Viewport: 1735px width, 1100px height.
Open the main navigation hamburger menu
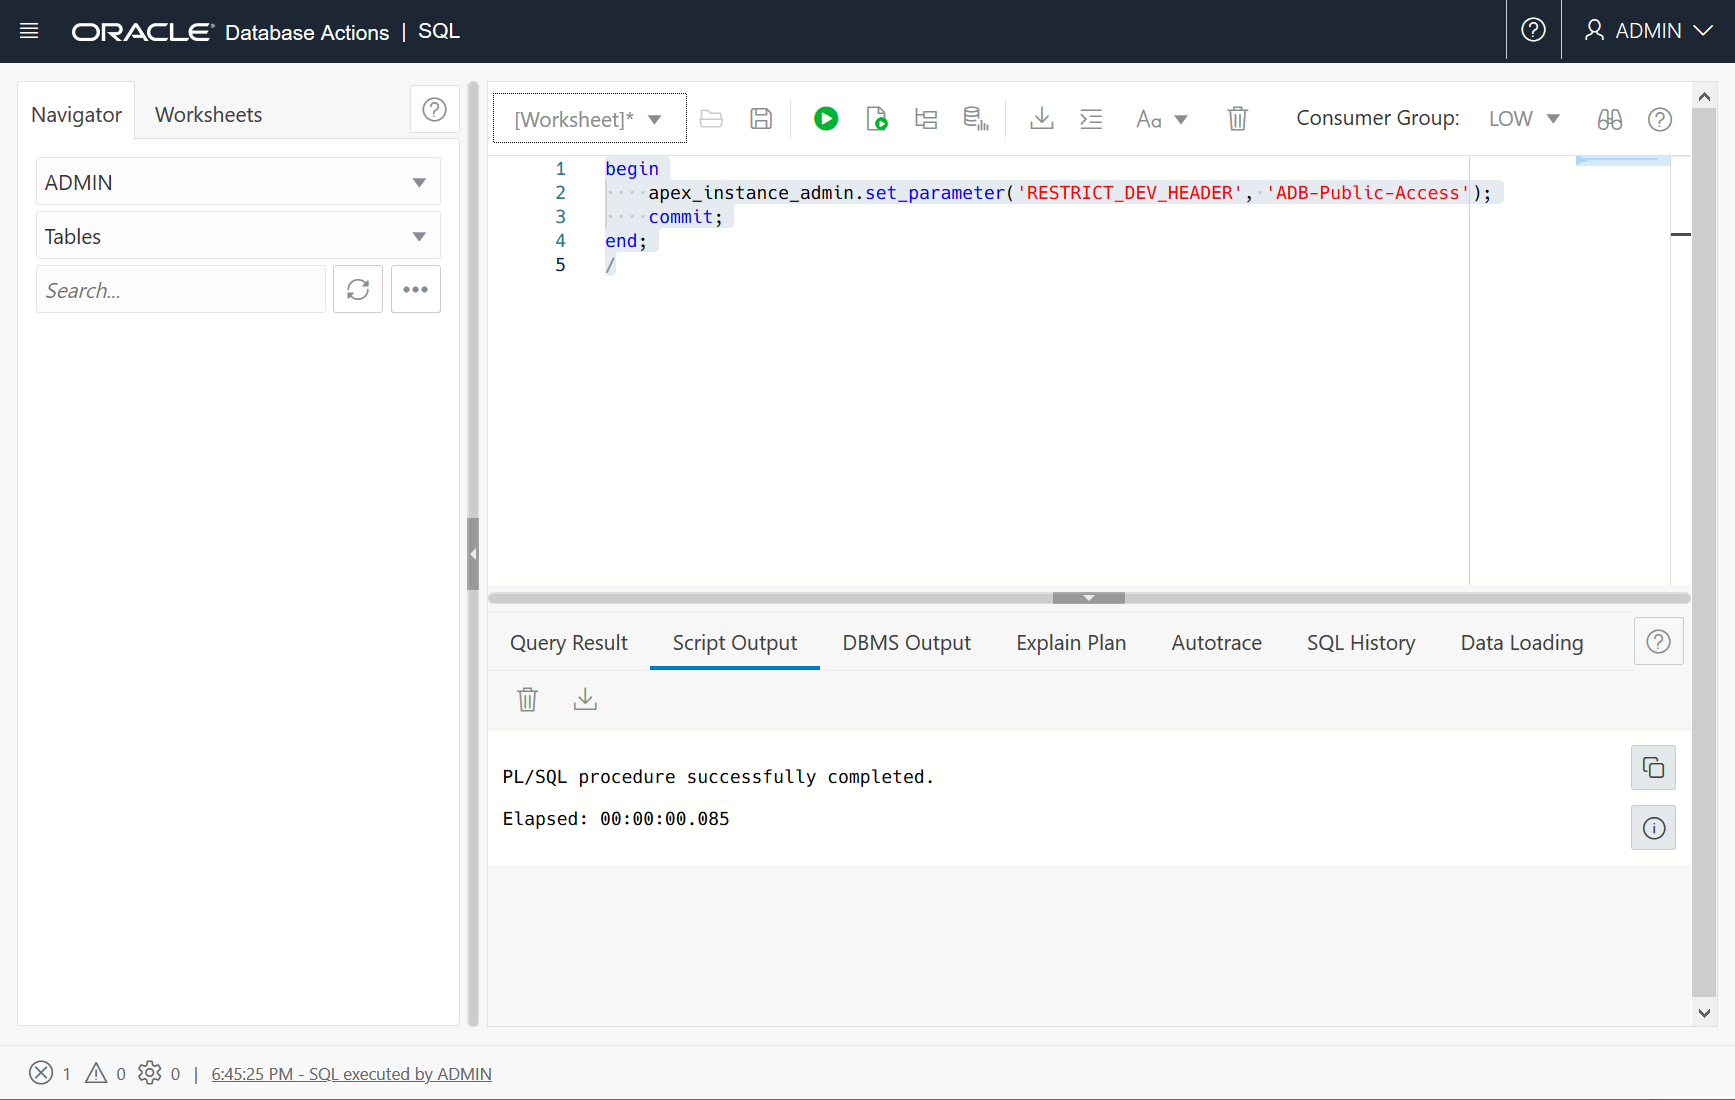29,30
